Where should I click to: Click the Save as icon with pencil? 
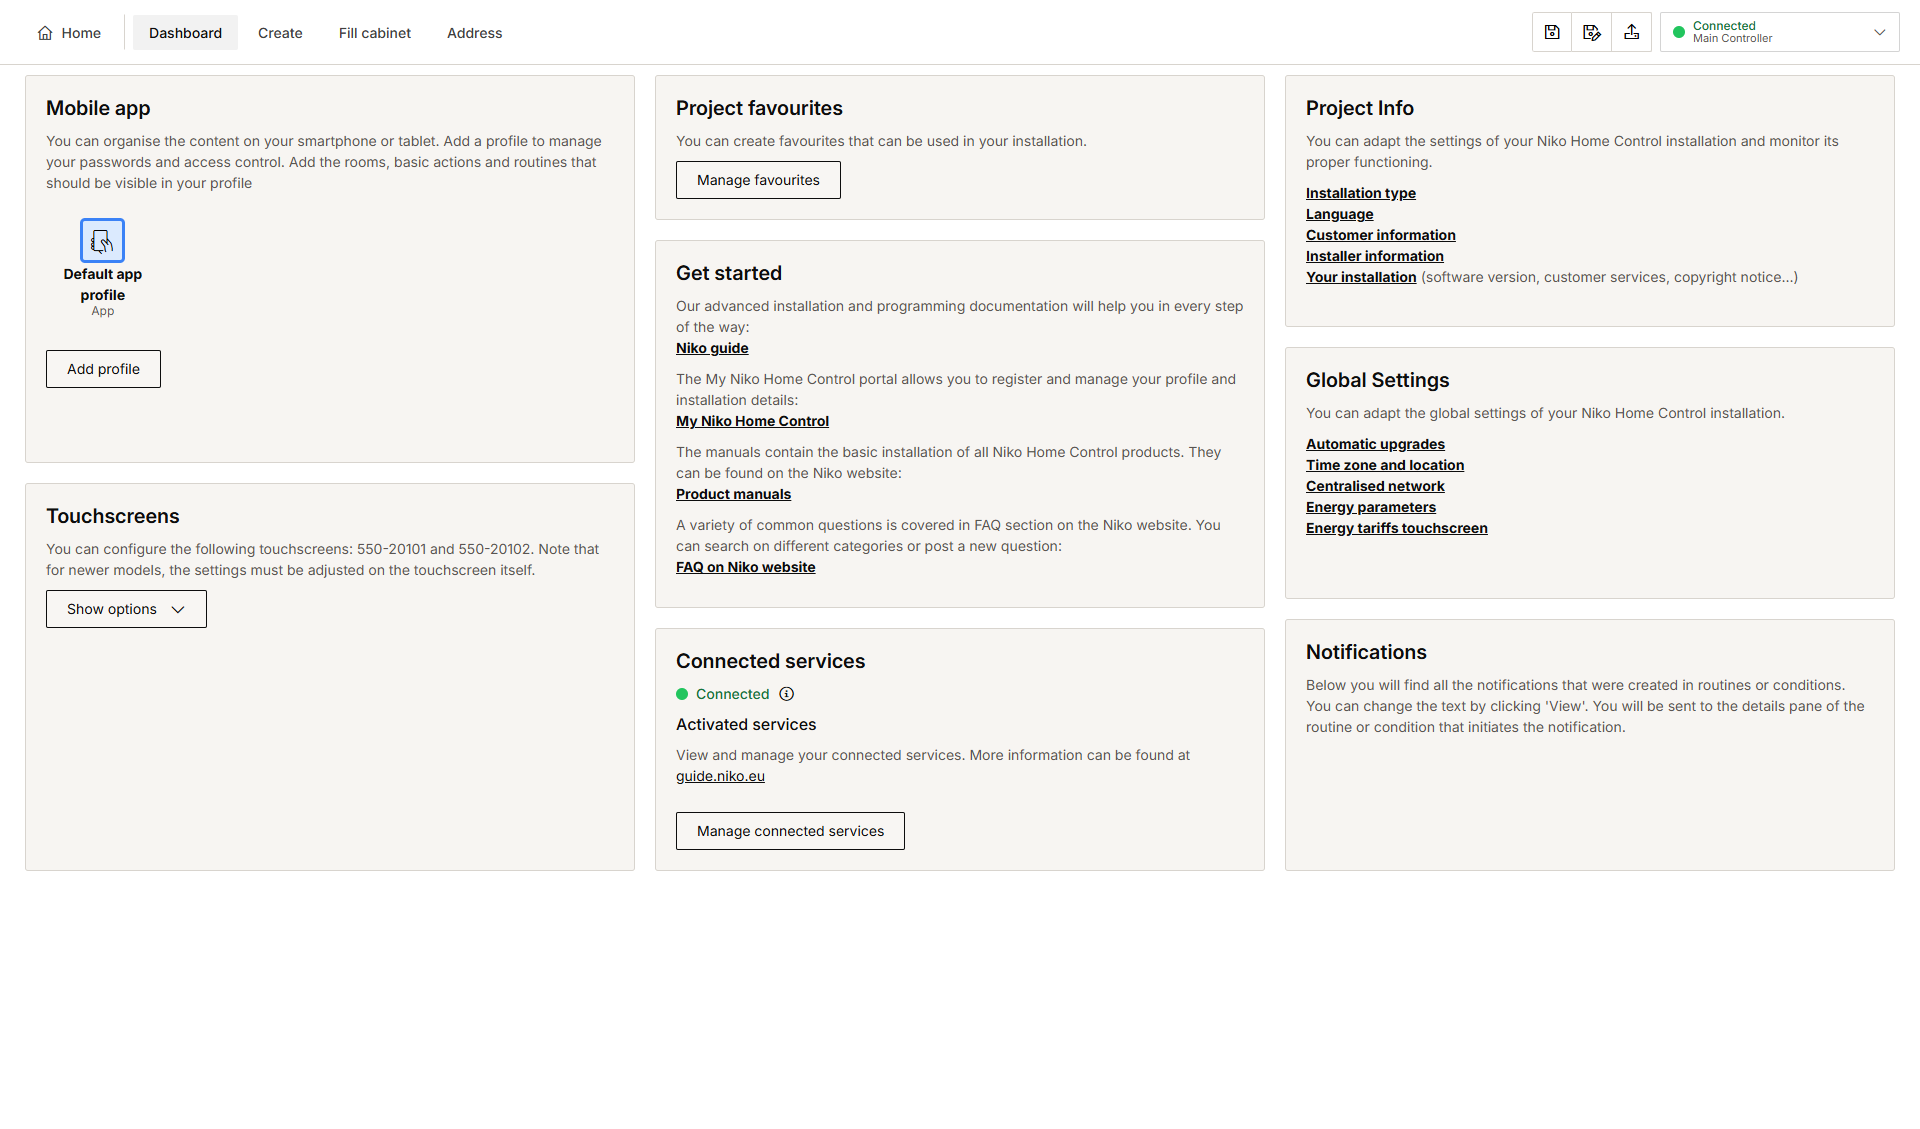pos(1592,32)
